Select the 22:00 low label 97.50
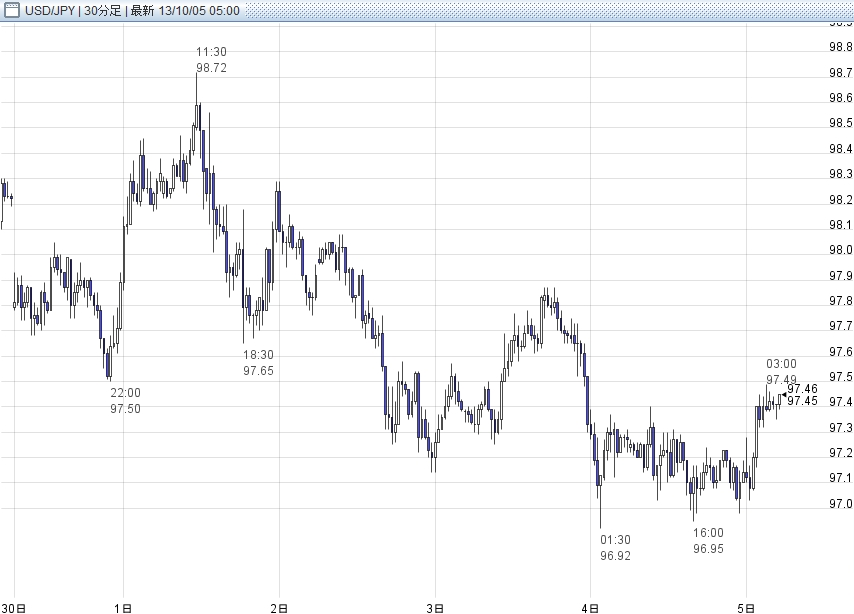The width and height of the screenshot is (854, 614). (x=125, y=401)
